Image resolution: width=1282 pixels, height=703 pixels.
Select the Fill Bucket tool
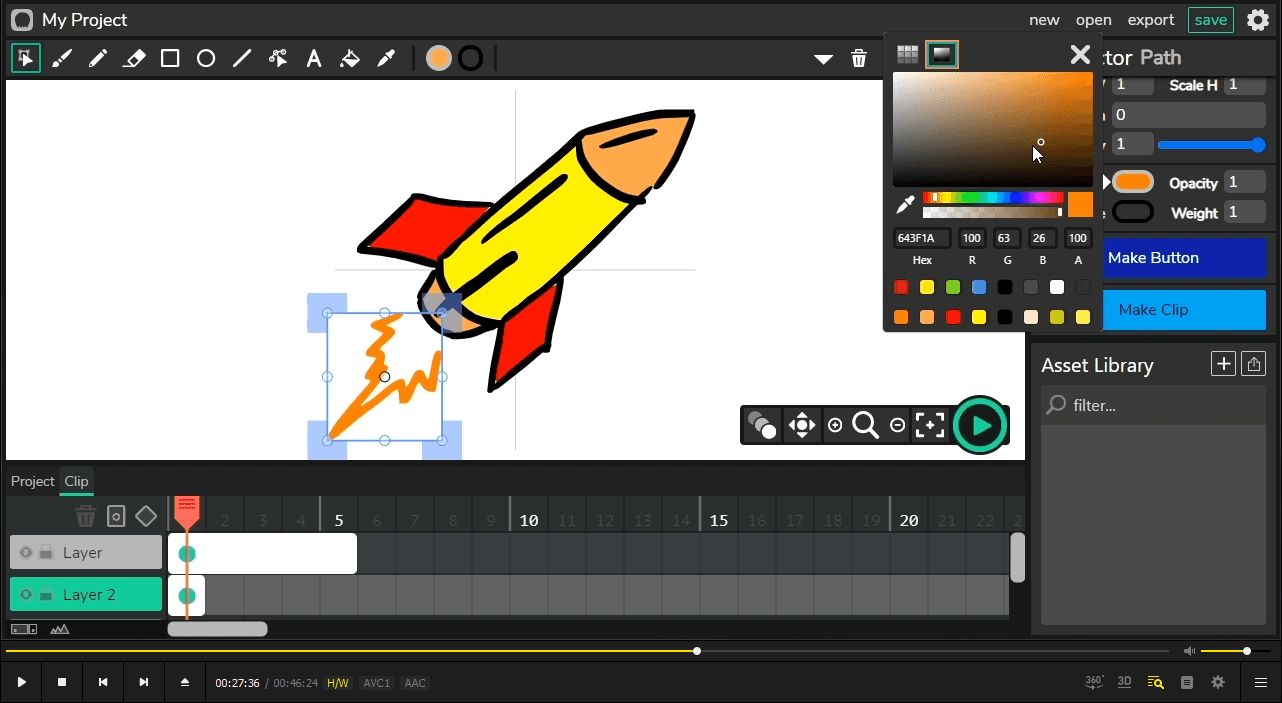pyautogui.click(x=350, y=59)
